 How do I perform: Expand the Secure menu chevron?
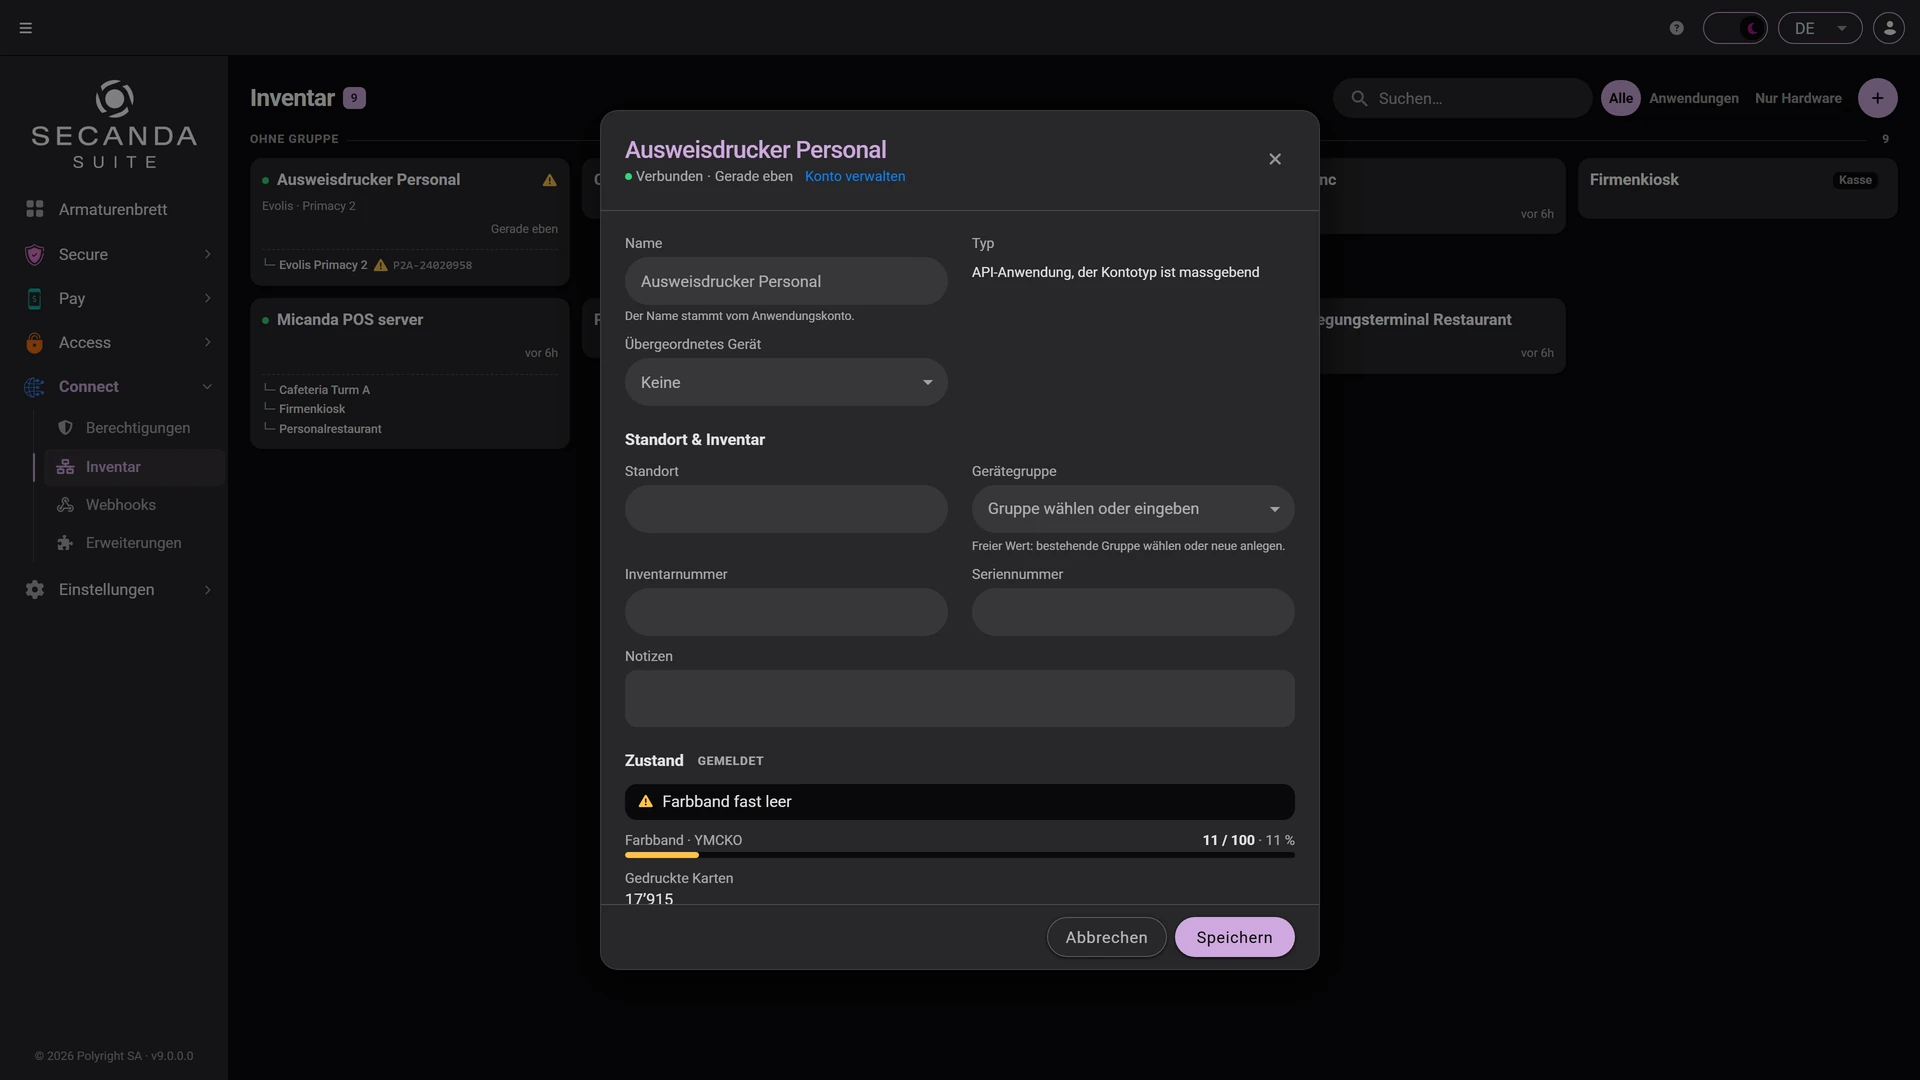207,254
